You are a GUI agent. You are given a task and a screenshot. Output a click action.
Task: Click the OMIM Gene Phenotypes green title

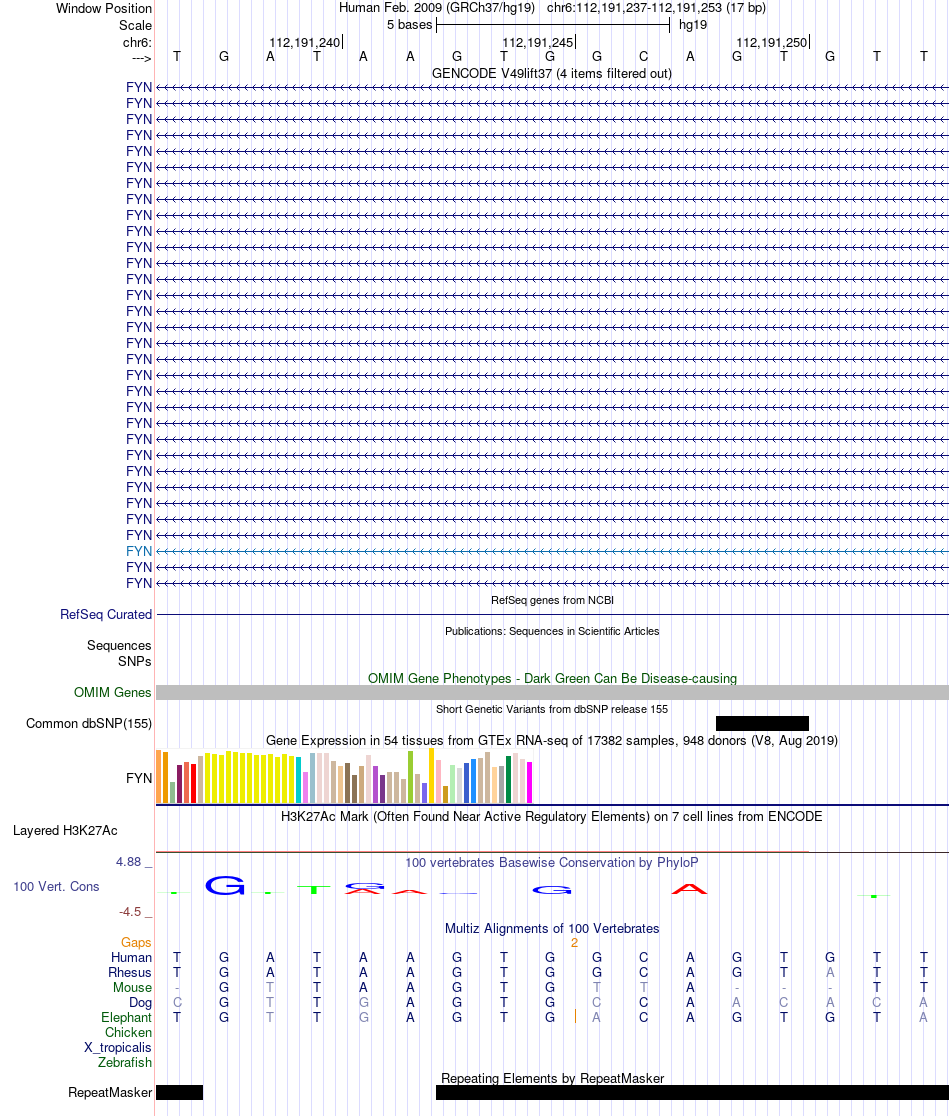coord(552,678)
